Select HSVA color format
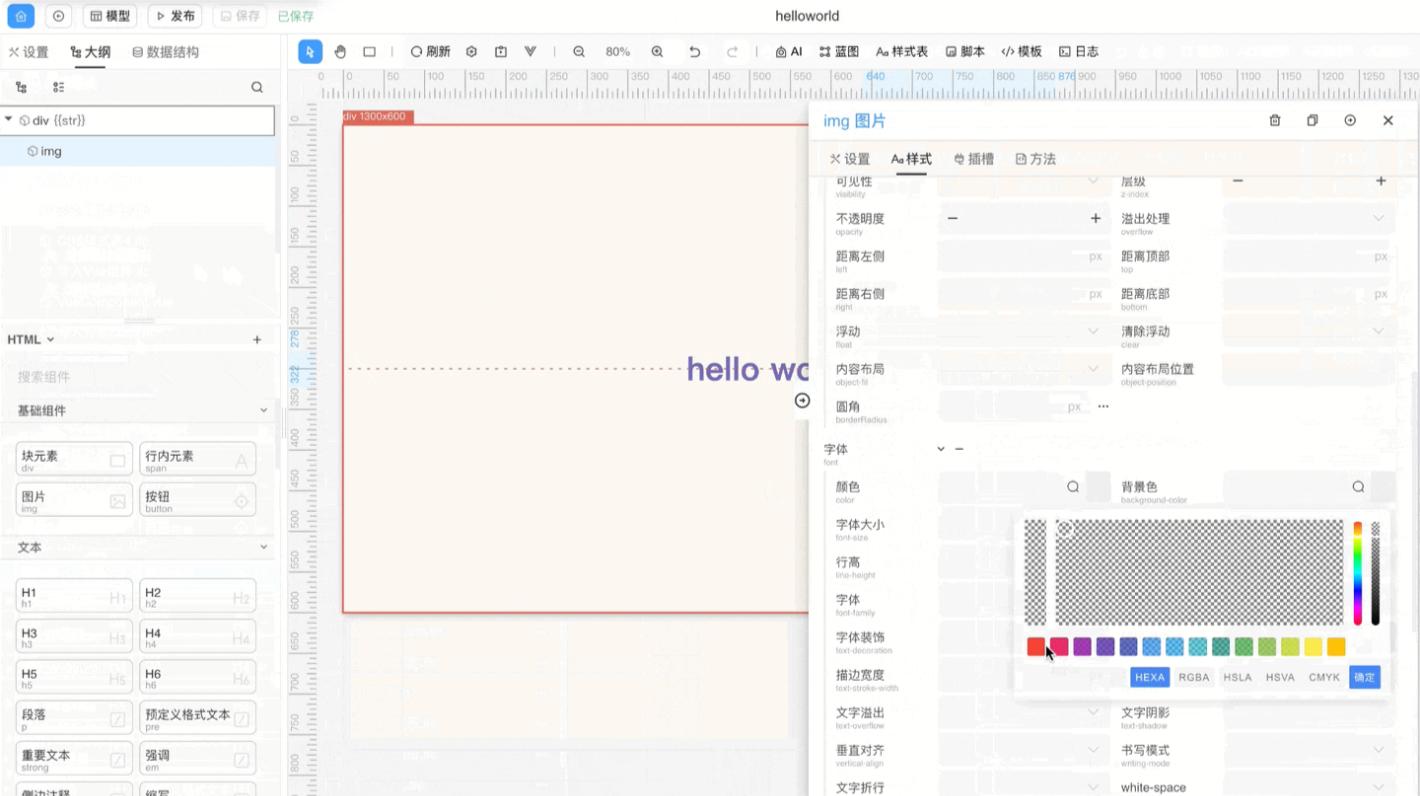 tap(1280, 677)
